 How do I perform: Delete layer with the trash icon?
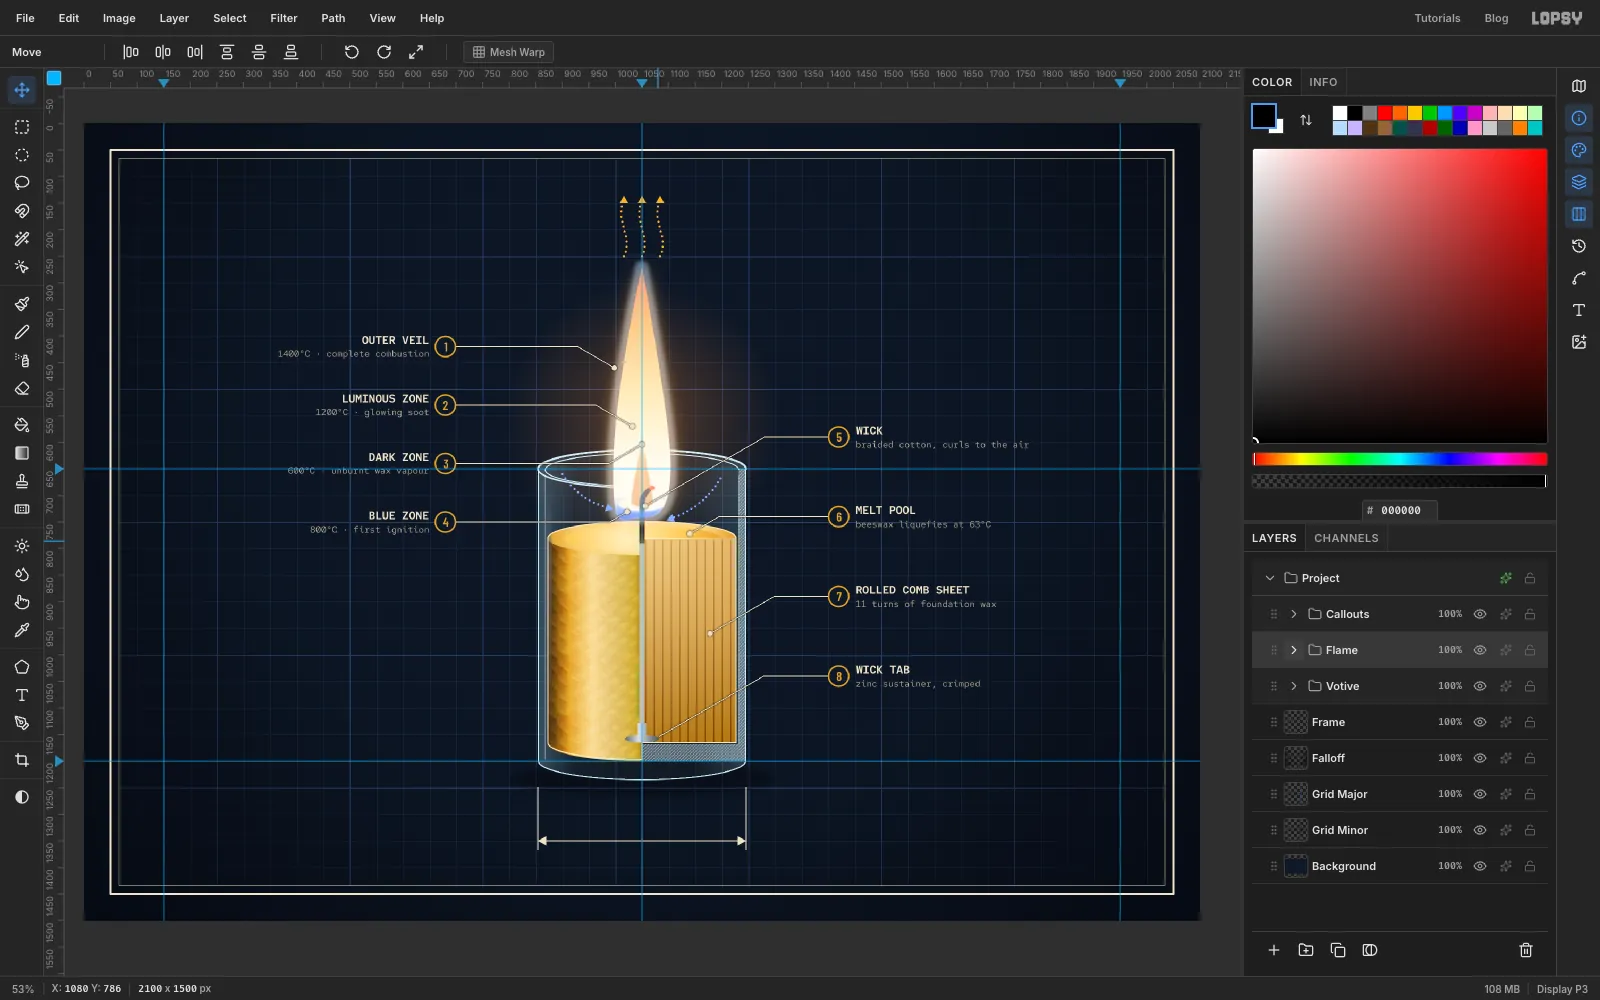[1526, 950]
